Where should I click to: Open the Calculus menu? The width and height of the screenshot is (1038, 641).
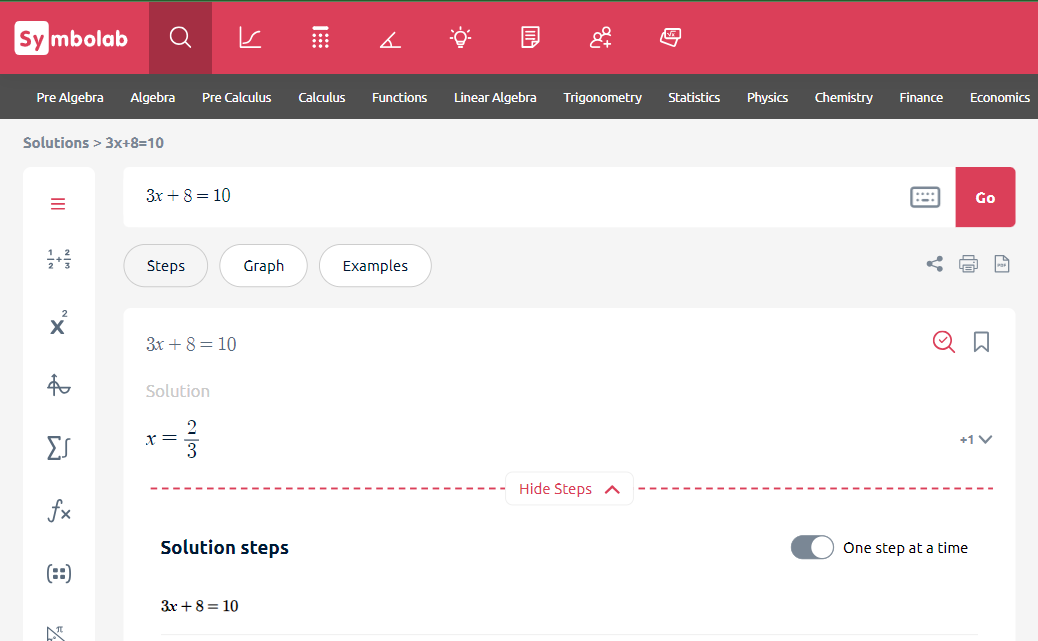pyautogui.click(x=322, y=97)
